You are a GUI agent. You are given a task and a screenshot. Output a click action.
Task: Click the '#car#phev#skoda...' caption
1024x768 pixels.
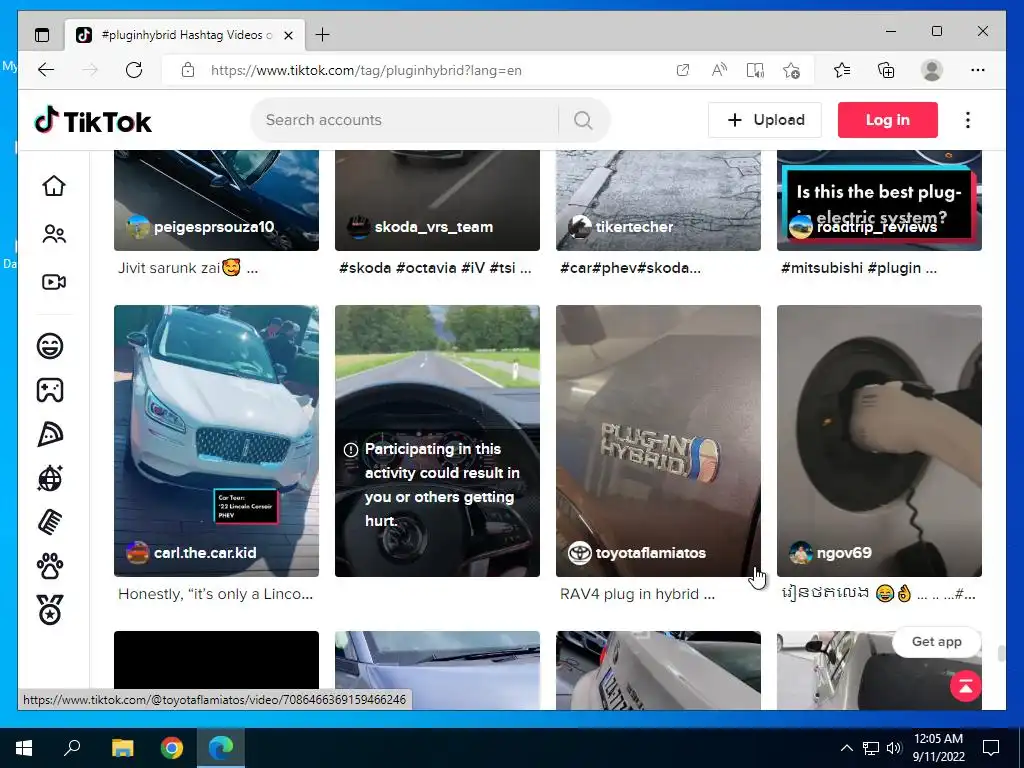pyautogui.click(x=630, y=268)
